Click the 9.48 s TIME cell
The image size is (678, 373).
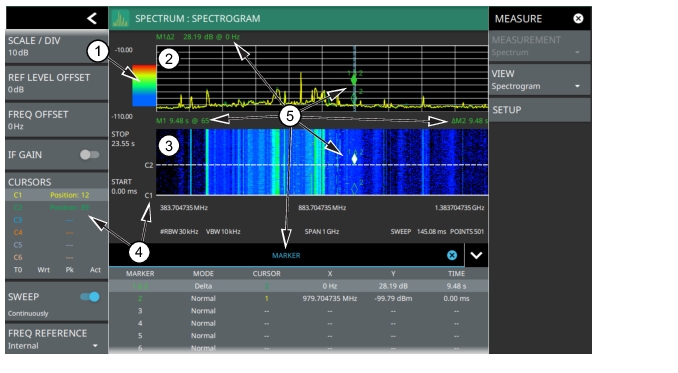pos(456,286)
